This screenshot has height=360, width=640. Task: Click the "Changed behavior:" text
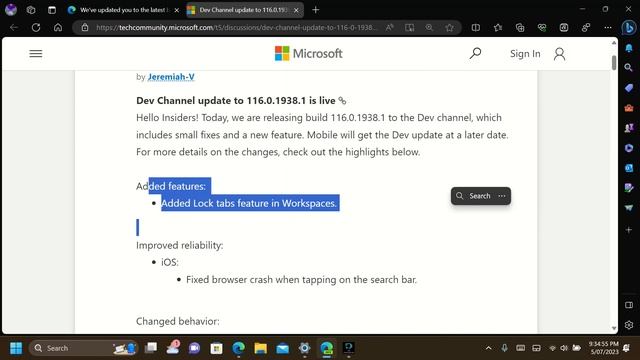[178, 321]
